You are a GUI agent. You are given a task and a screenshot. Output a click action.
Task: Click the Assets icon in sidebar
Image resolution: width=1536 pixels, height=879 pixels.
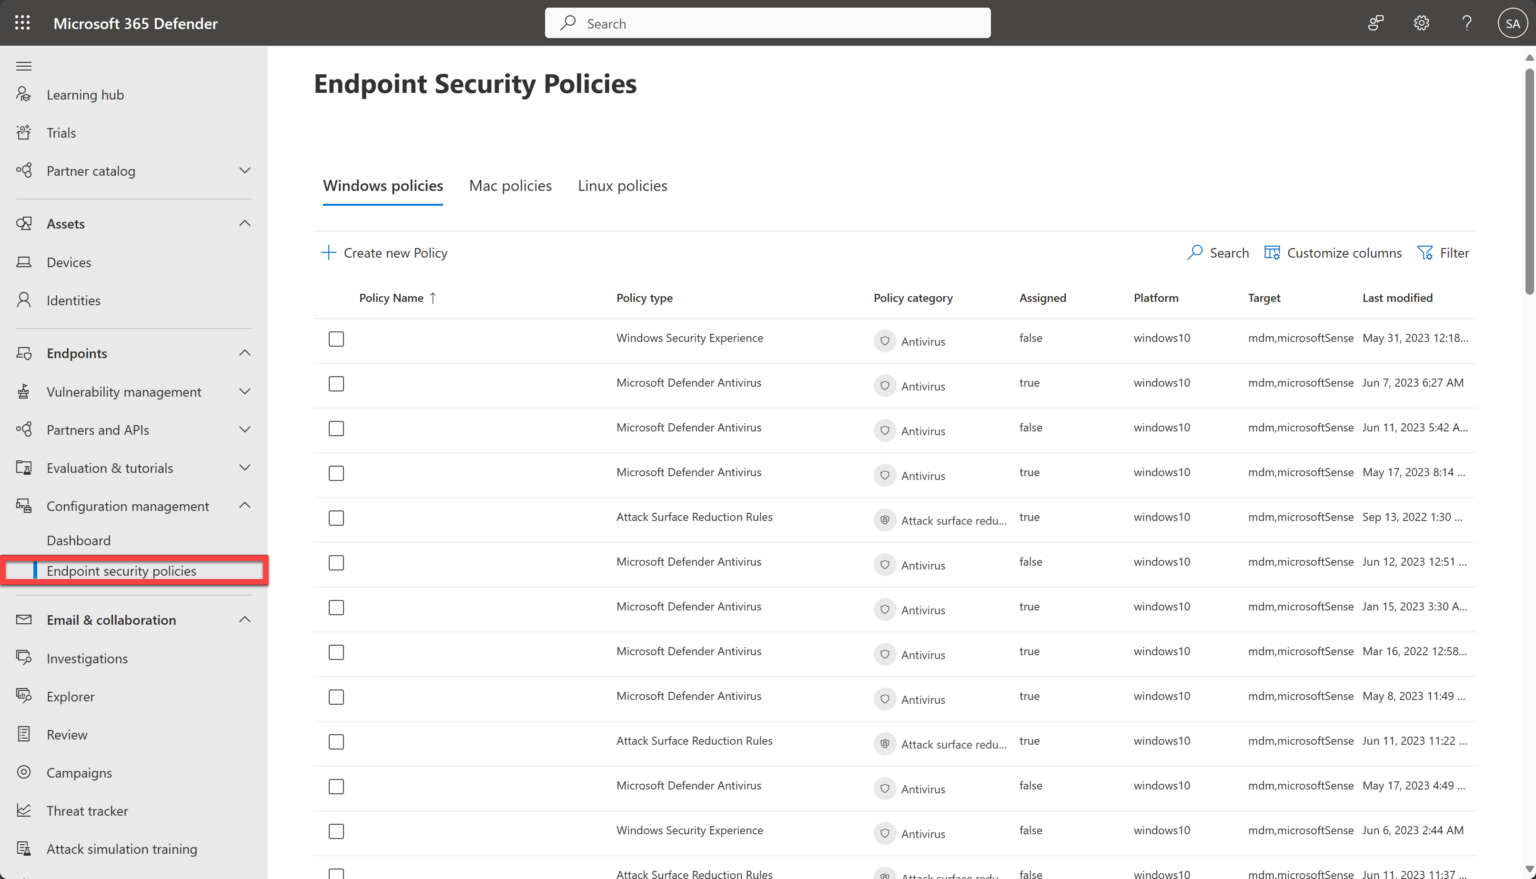24,224
